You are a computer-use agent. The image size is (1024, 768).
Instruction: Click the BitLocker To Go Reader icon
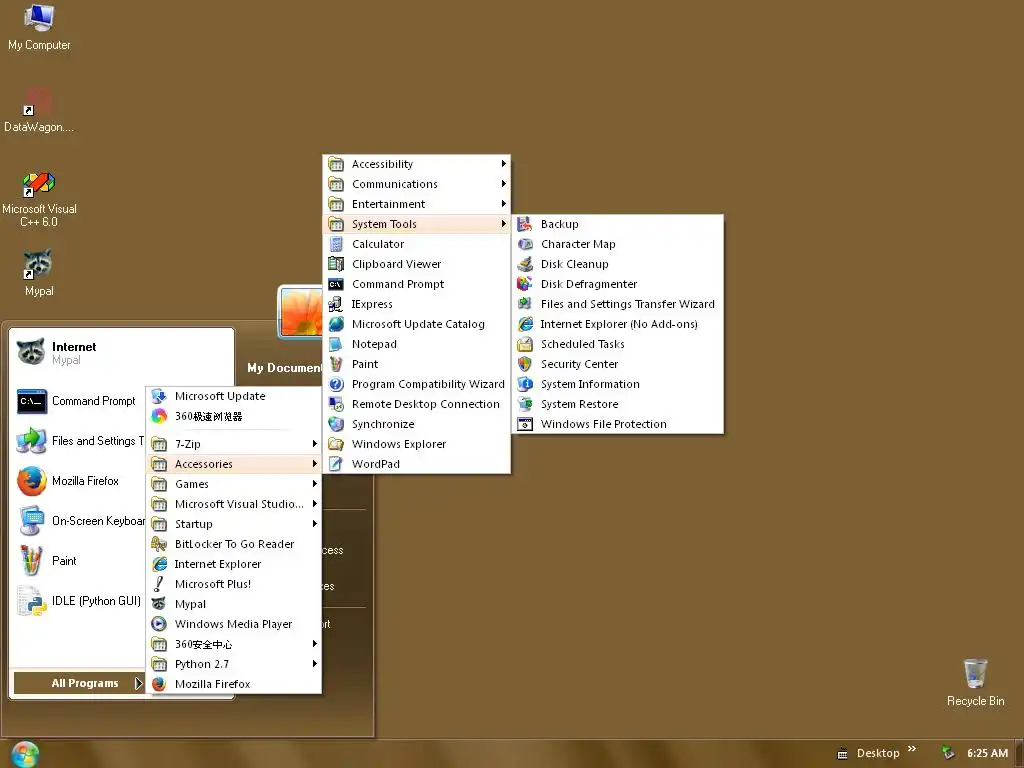click(x=159, y=544)
